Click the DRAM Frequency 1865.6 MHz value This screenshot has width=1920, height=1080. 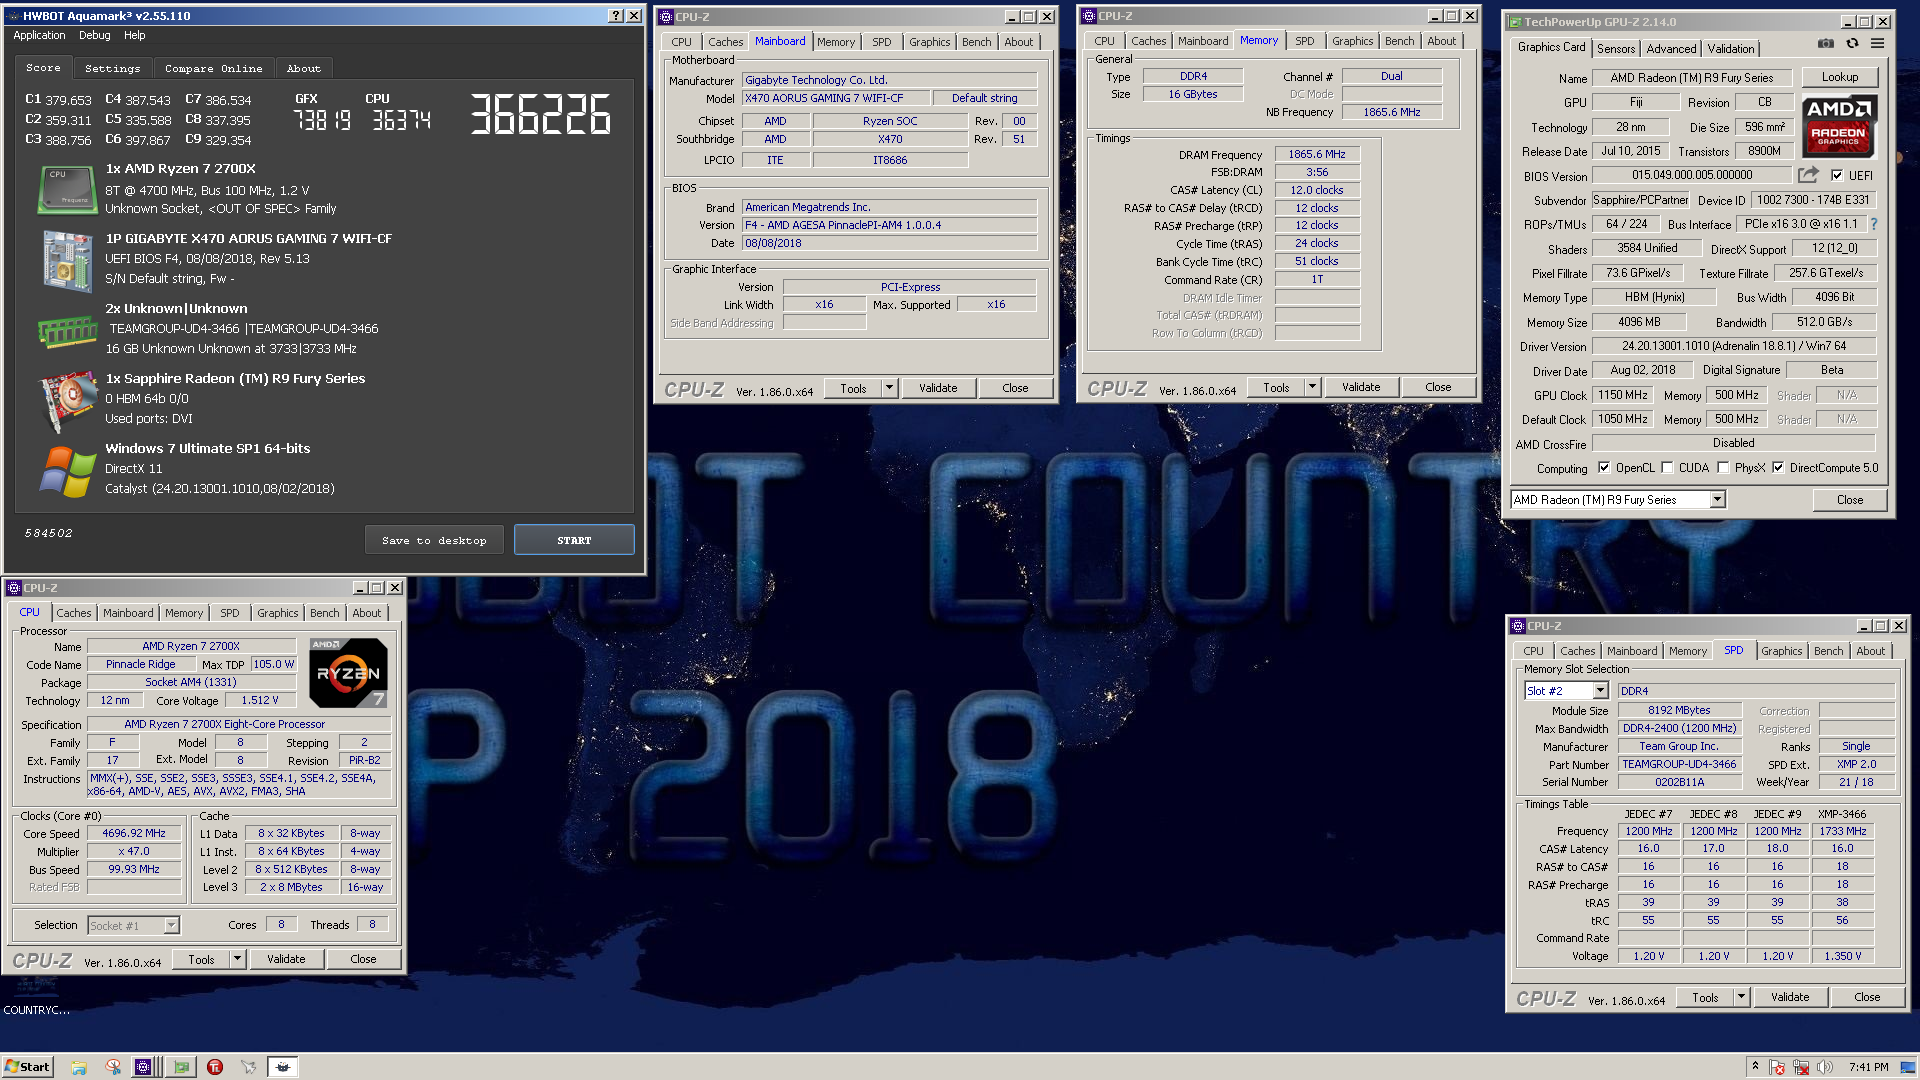click(x=1317, y=155)
